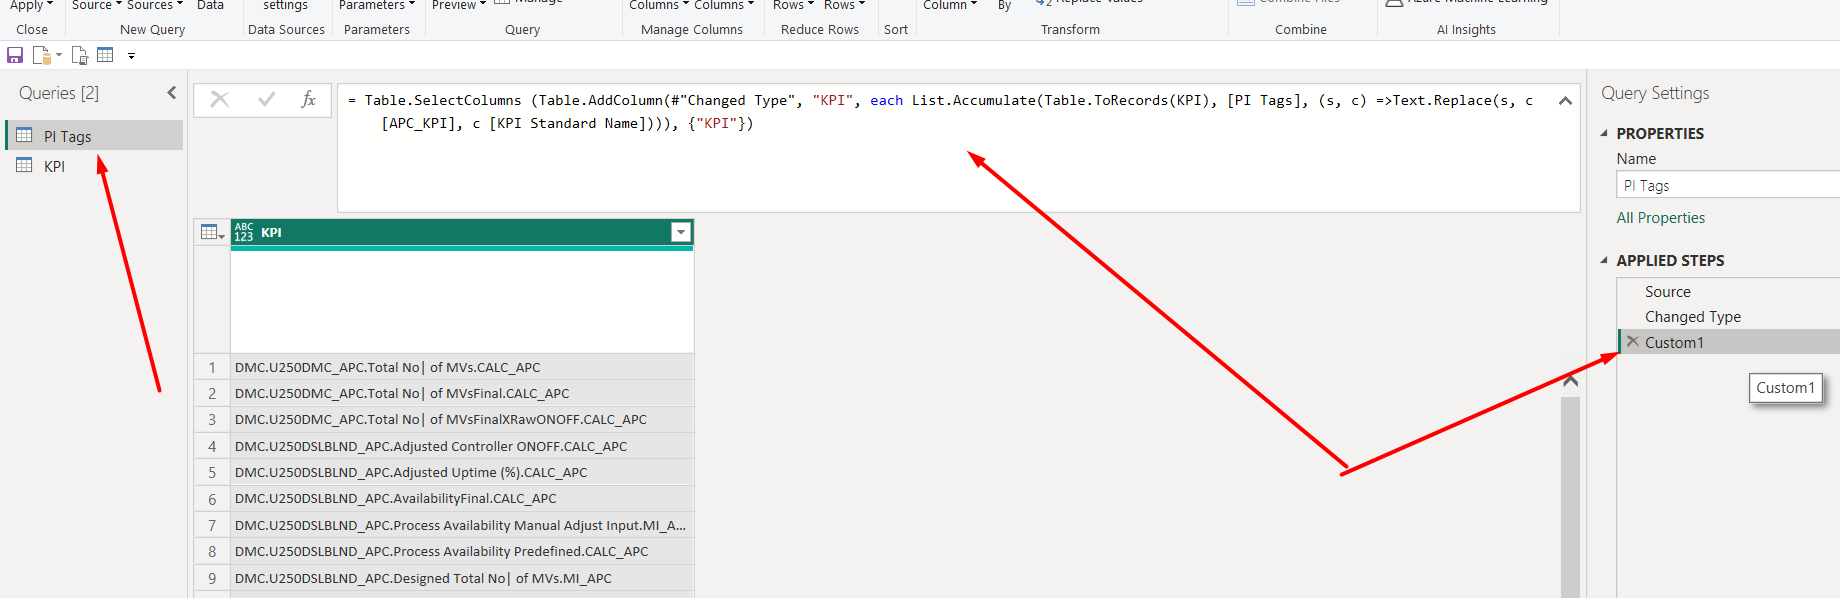Click table icon beside KPI query
Viewport: 1840px width, 598px height.
pyautogui.click(x=24, y=166)
